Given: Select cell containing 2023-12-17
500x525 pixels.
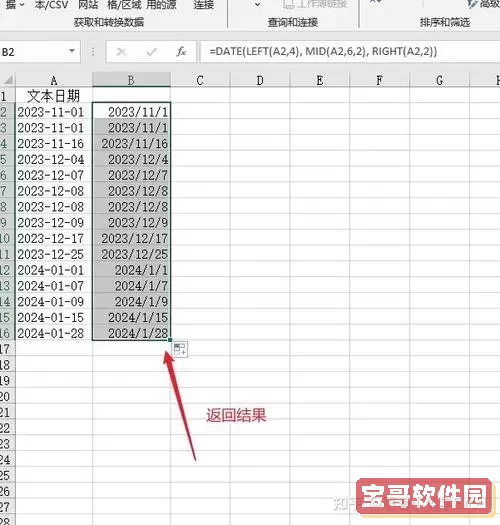Looking at the screenshot, I should click(x=54, y=238).
